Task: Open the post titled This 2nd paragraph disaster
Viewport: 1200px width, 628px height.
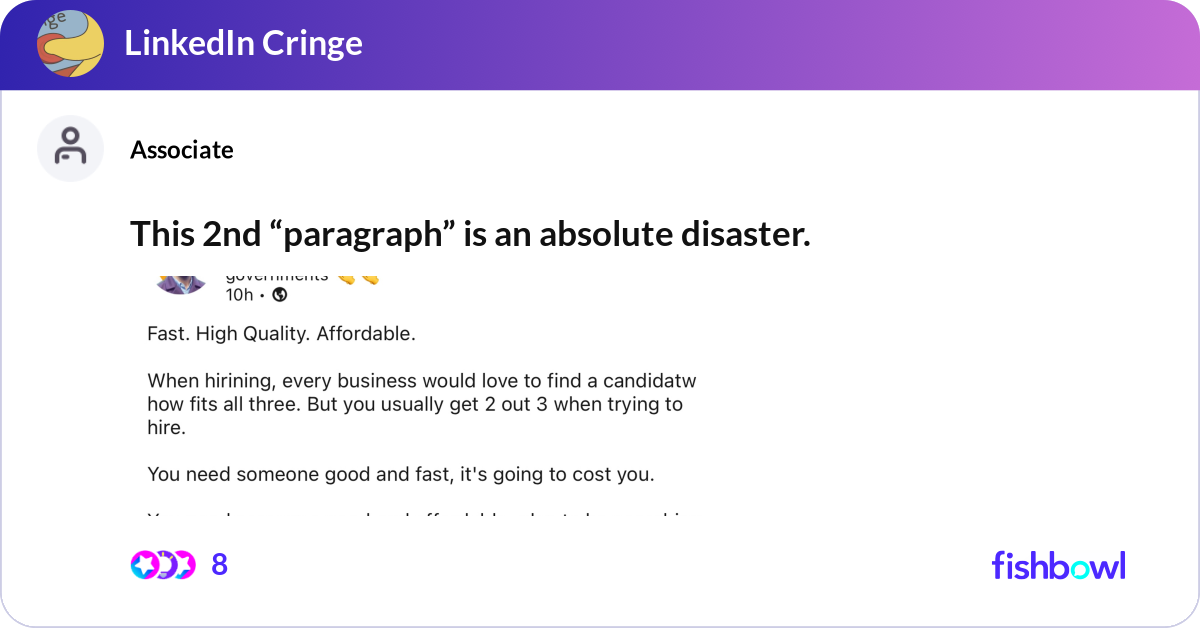Action: pos(470,234)
